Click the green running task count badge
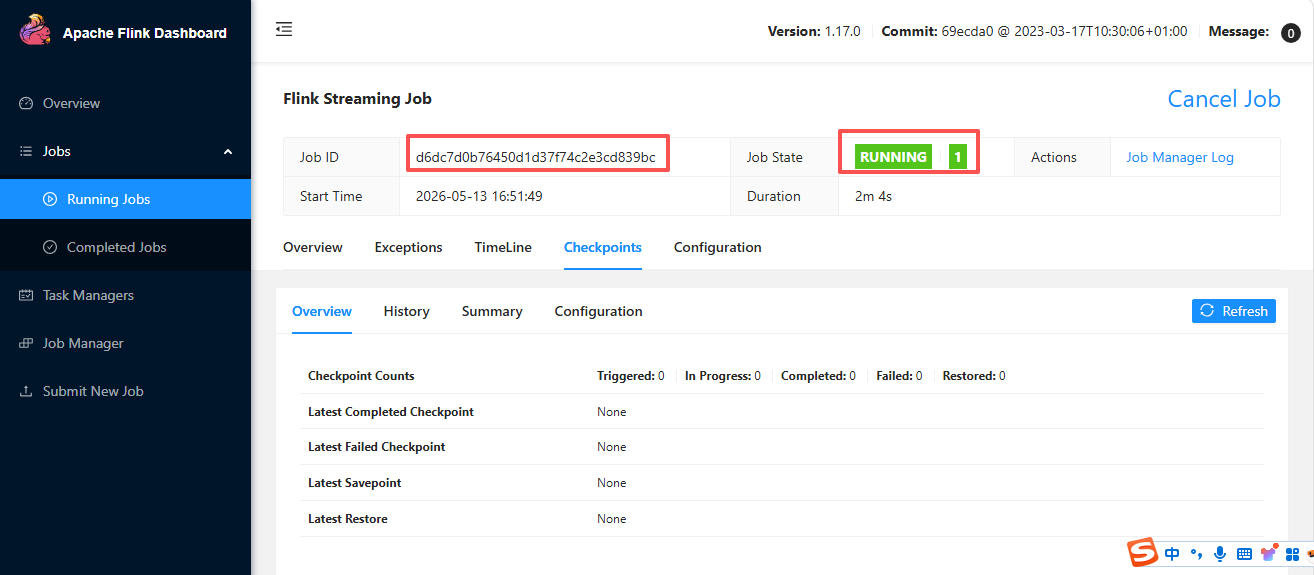This screenshot has height=575, width=1314. click(958, 157)
